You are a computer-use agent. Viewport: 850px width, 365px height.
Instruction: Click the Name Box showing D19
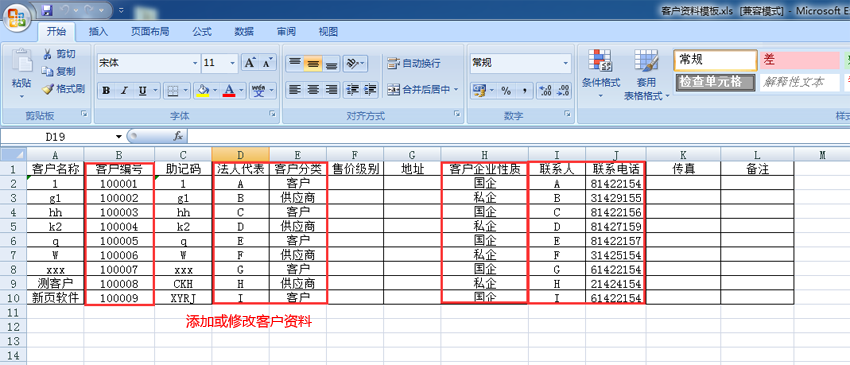[x=62, y=136]
